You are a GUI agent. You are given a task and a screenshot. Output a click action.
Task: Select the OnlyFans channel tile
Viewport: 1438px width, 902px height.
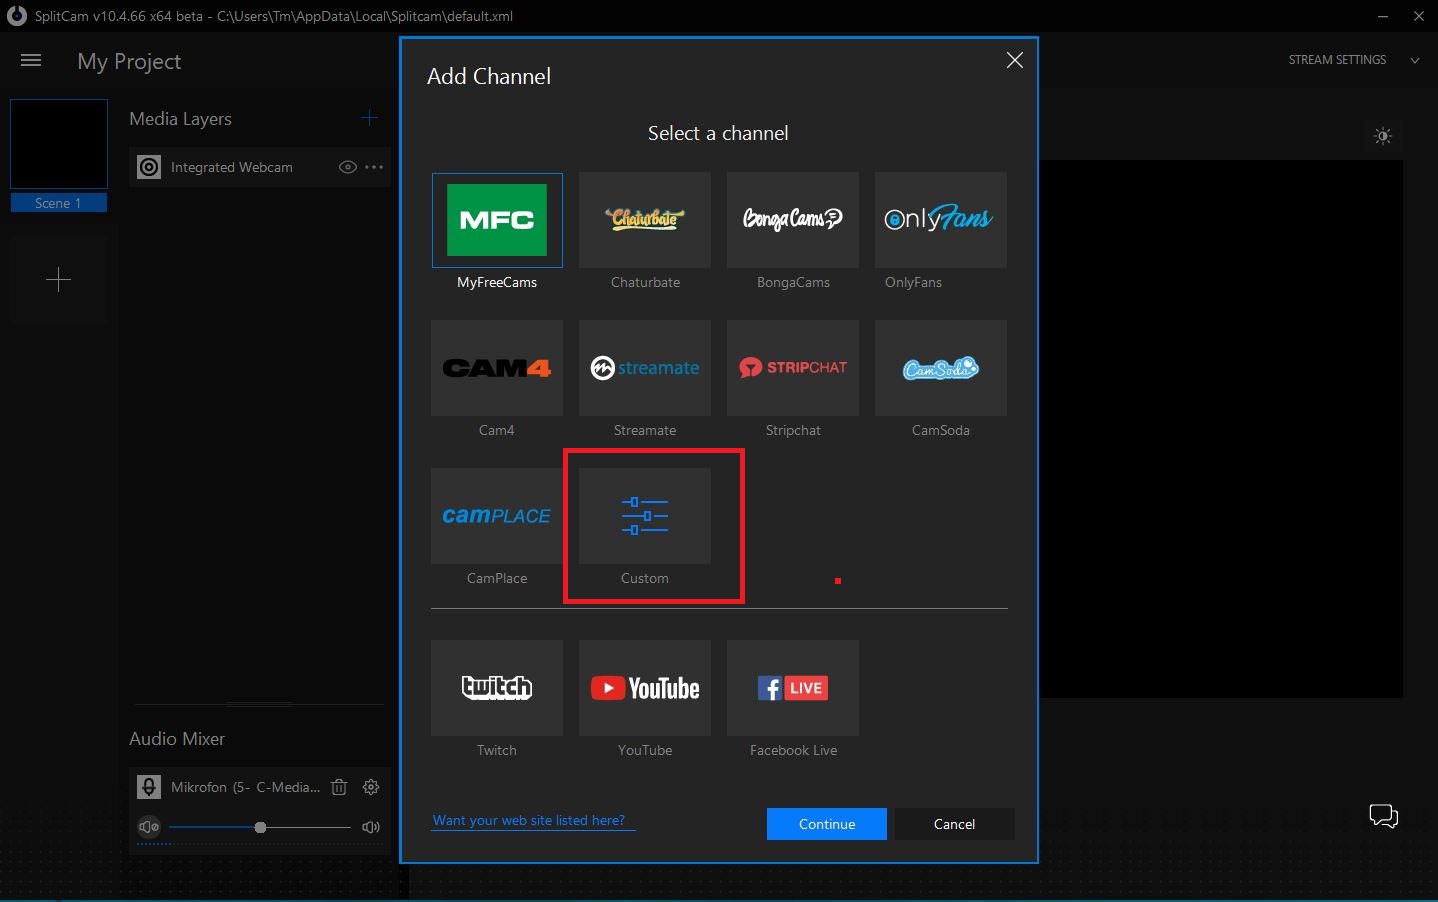[x=941, y=220]
